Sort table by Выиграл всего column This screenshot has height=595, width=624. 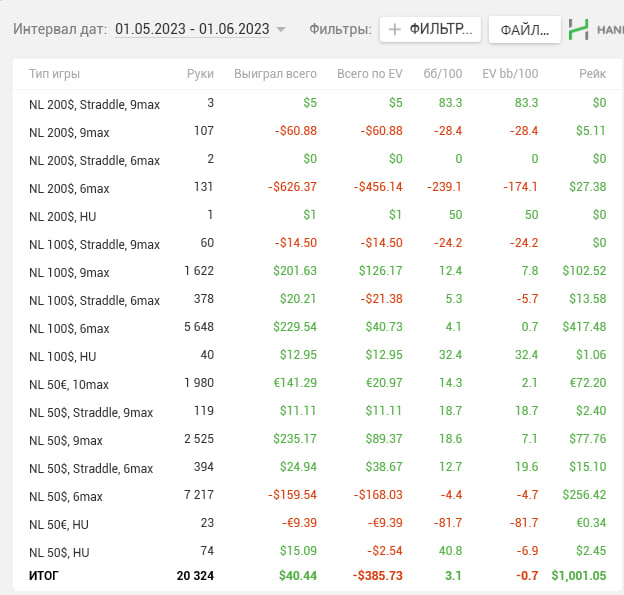(275, 74)
